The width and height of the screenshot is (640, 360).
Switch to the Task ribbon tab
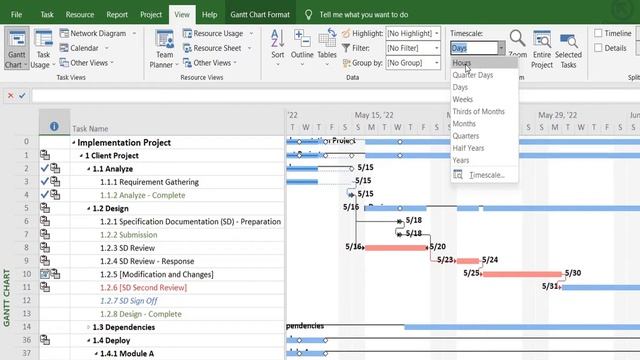pos(47,15)
